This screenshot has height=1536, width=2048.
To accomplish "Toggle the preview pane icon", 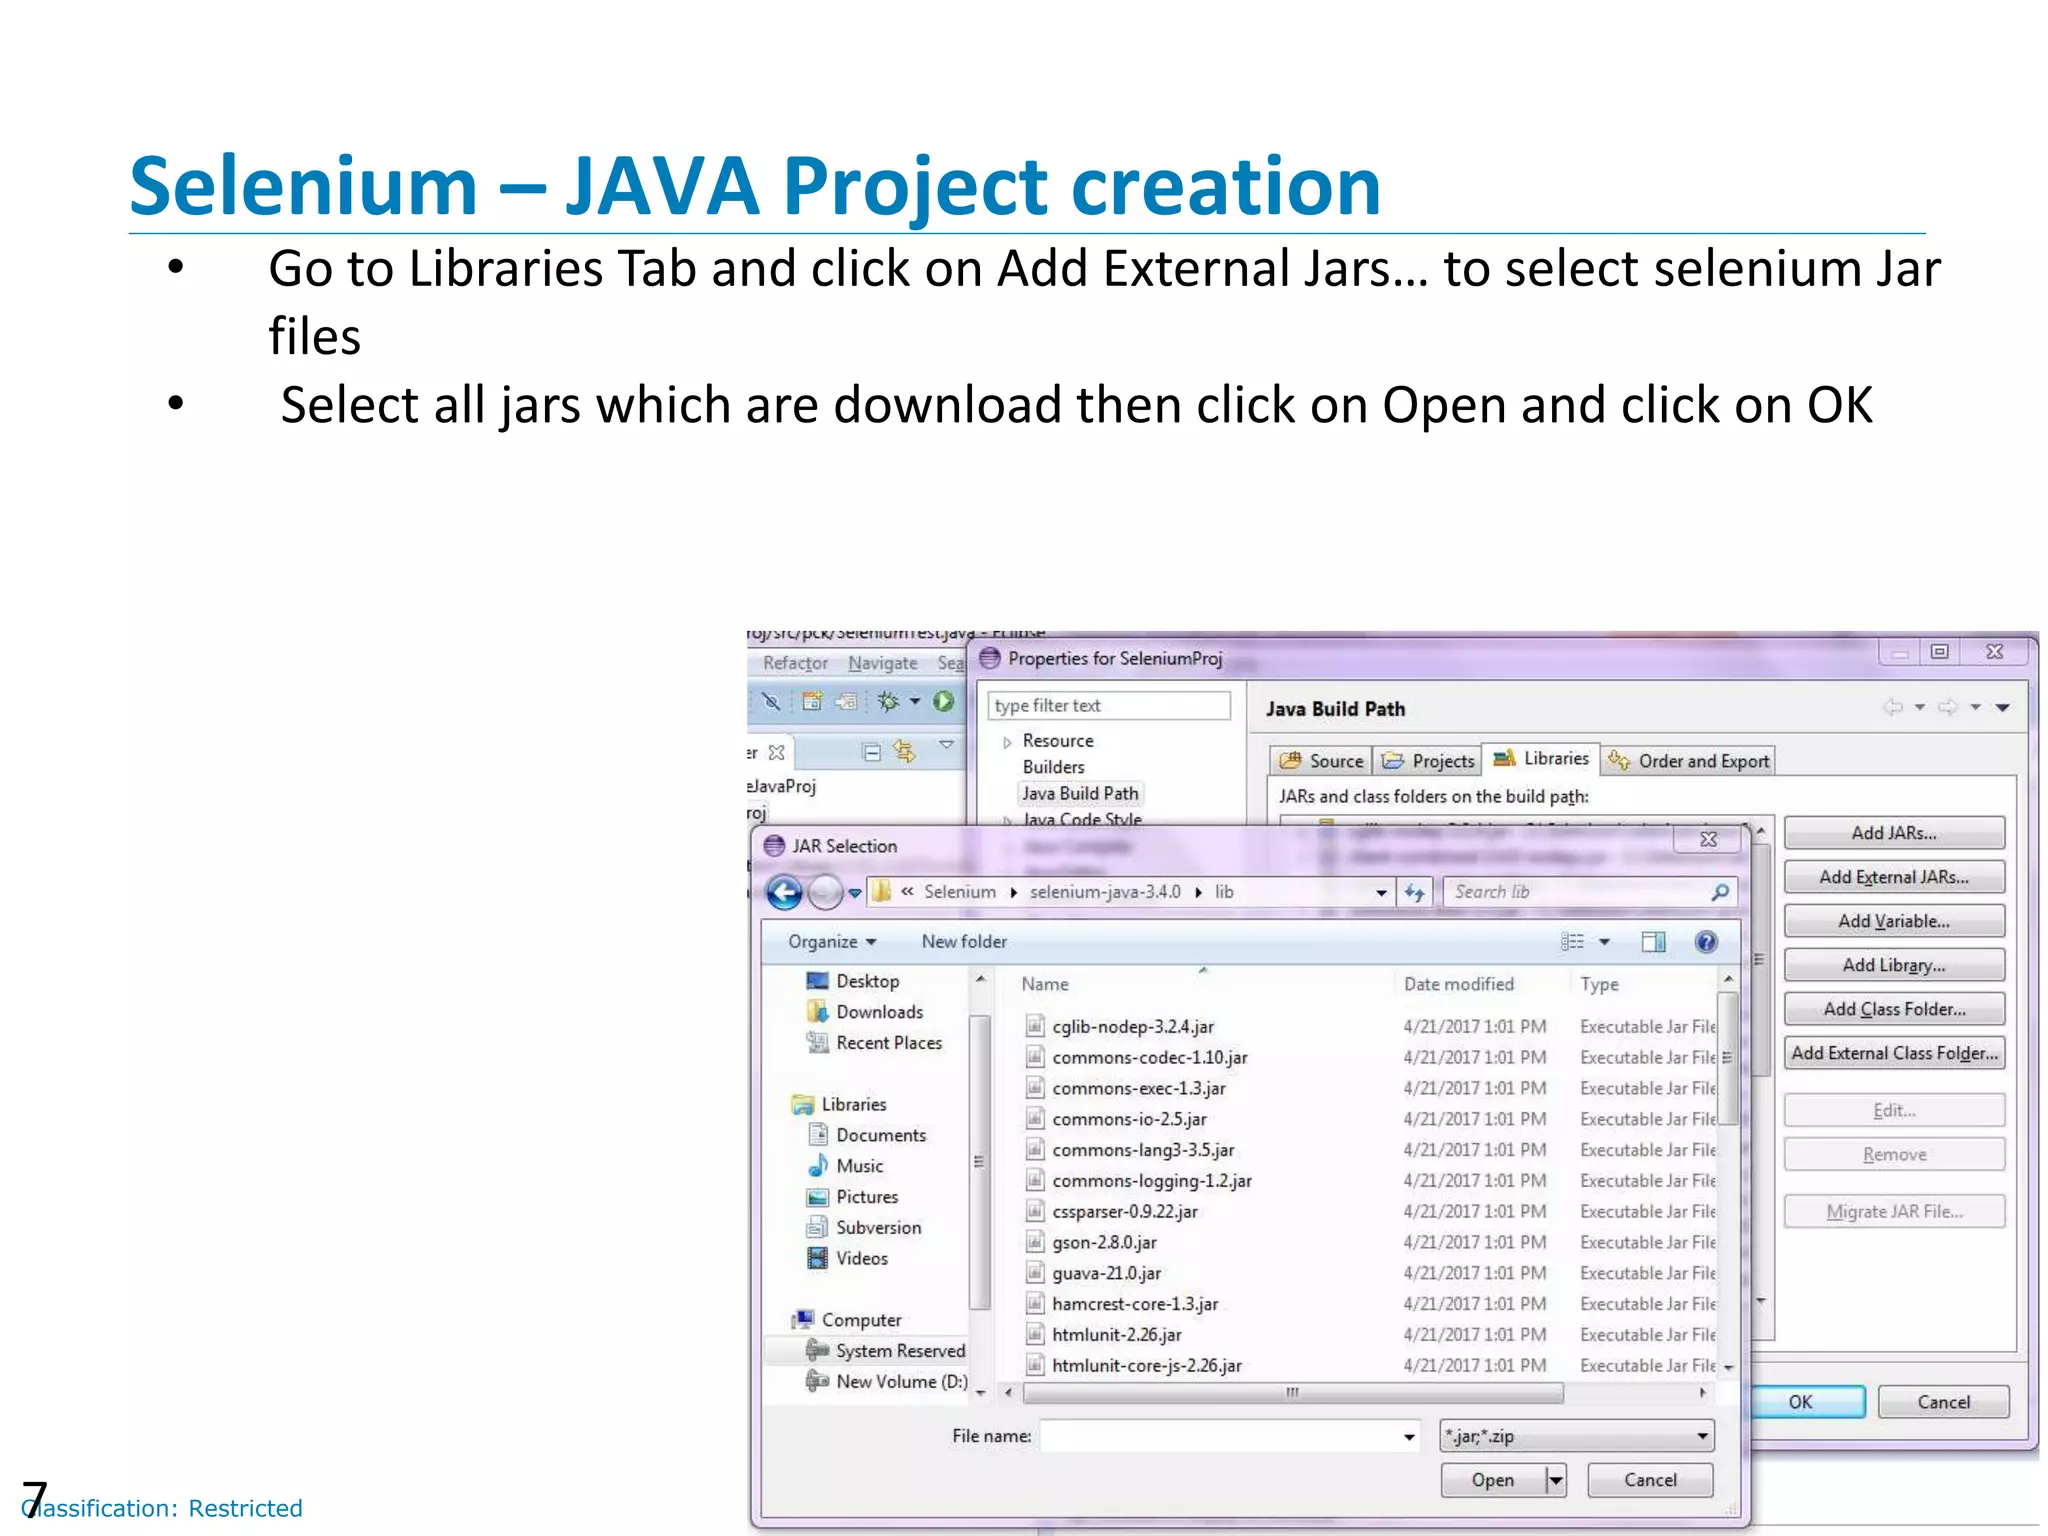I will tap(1654, 942).
